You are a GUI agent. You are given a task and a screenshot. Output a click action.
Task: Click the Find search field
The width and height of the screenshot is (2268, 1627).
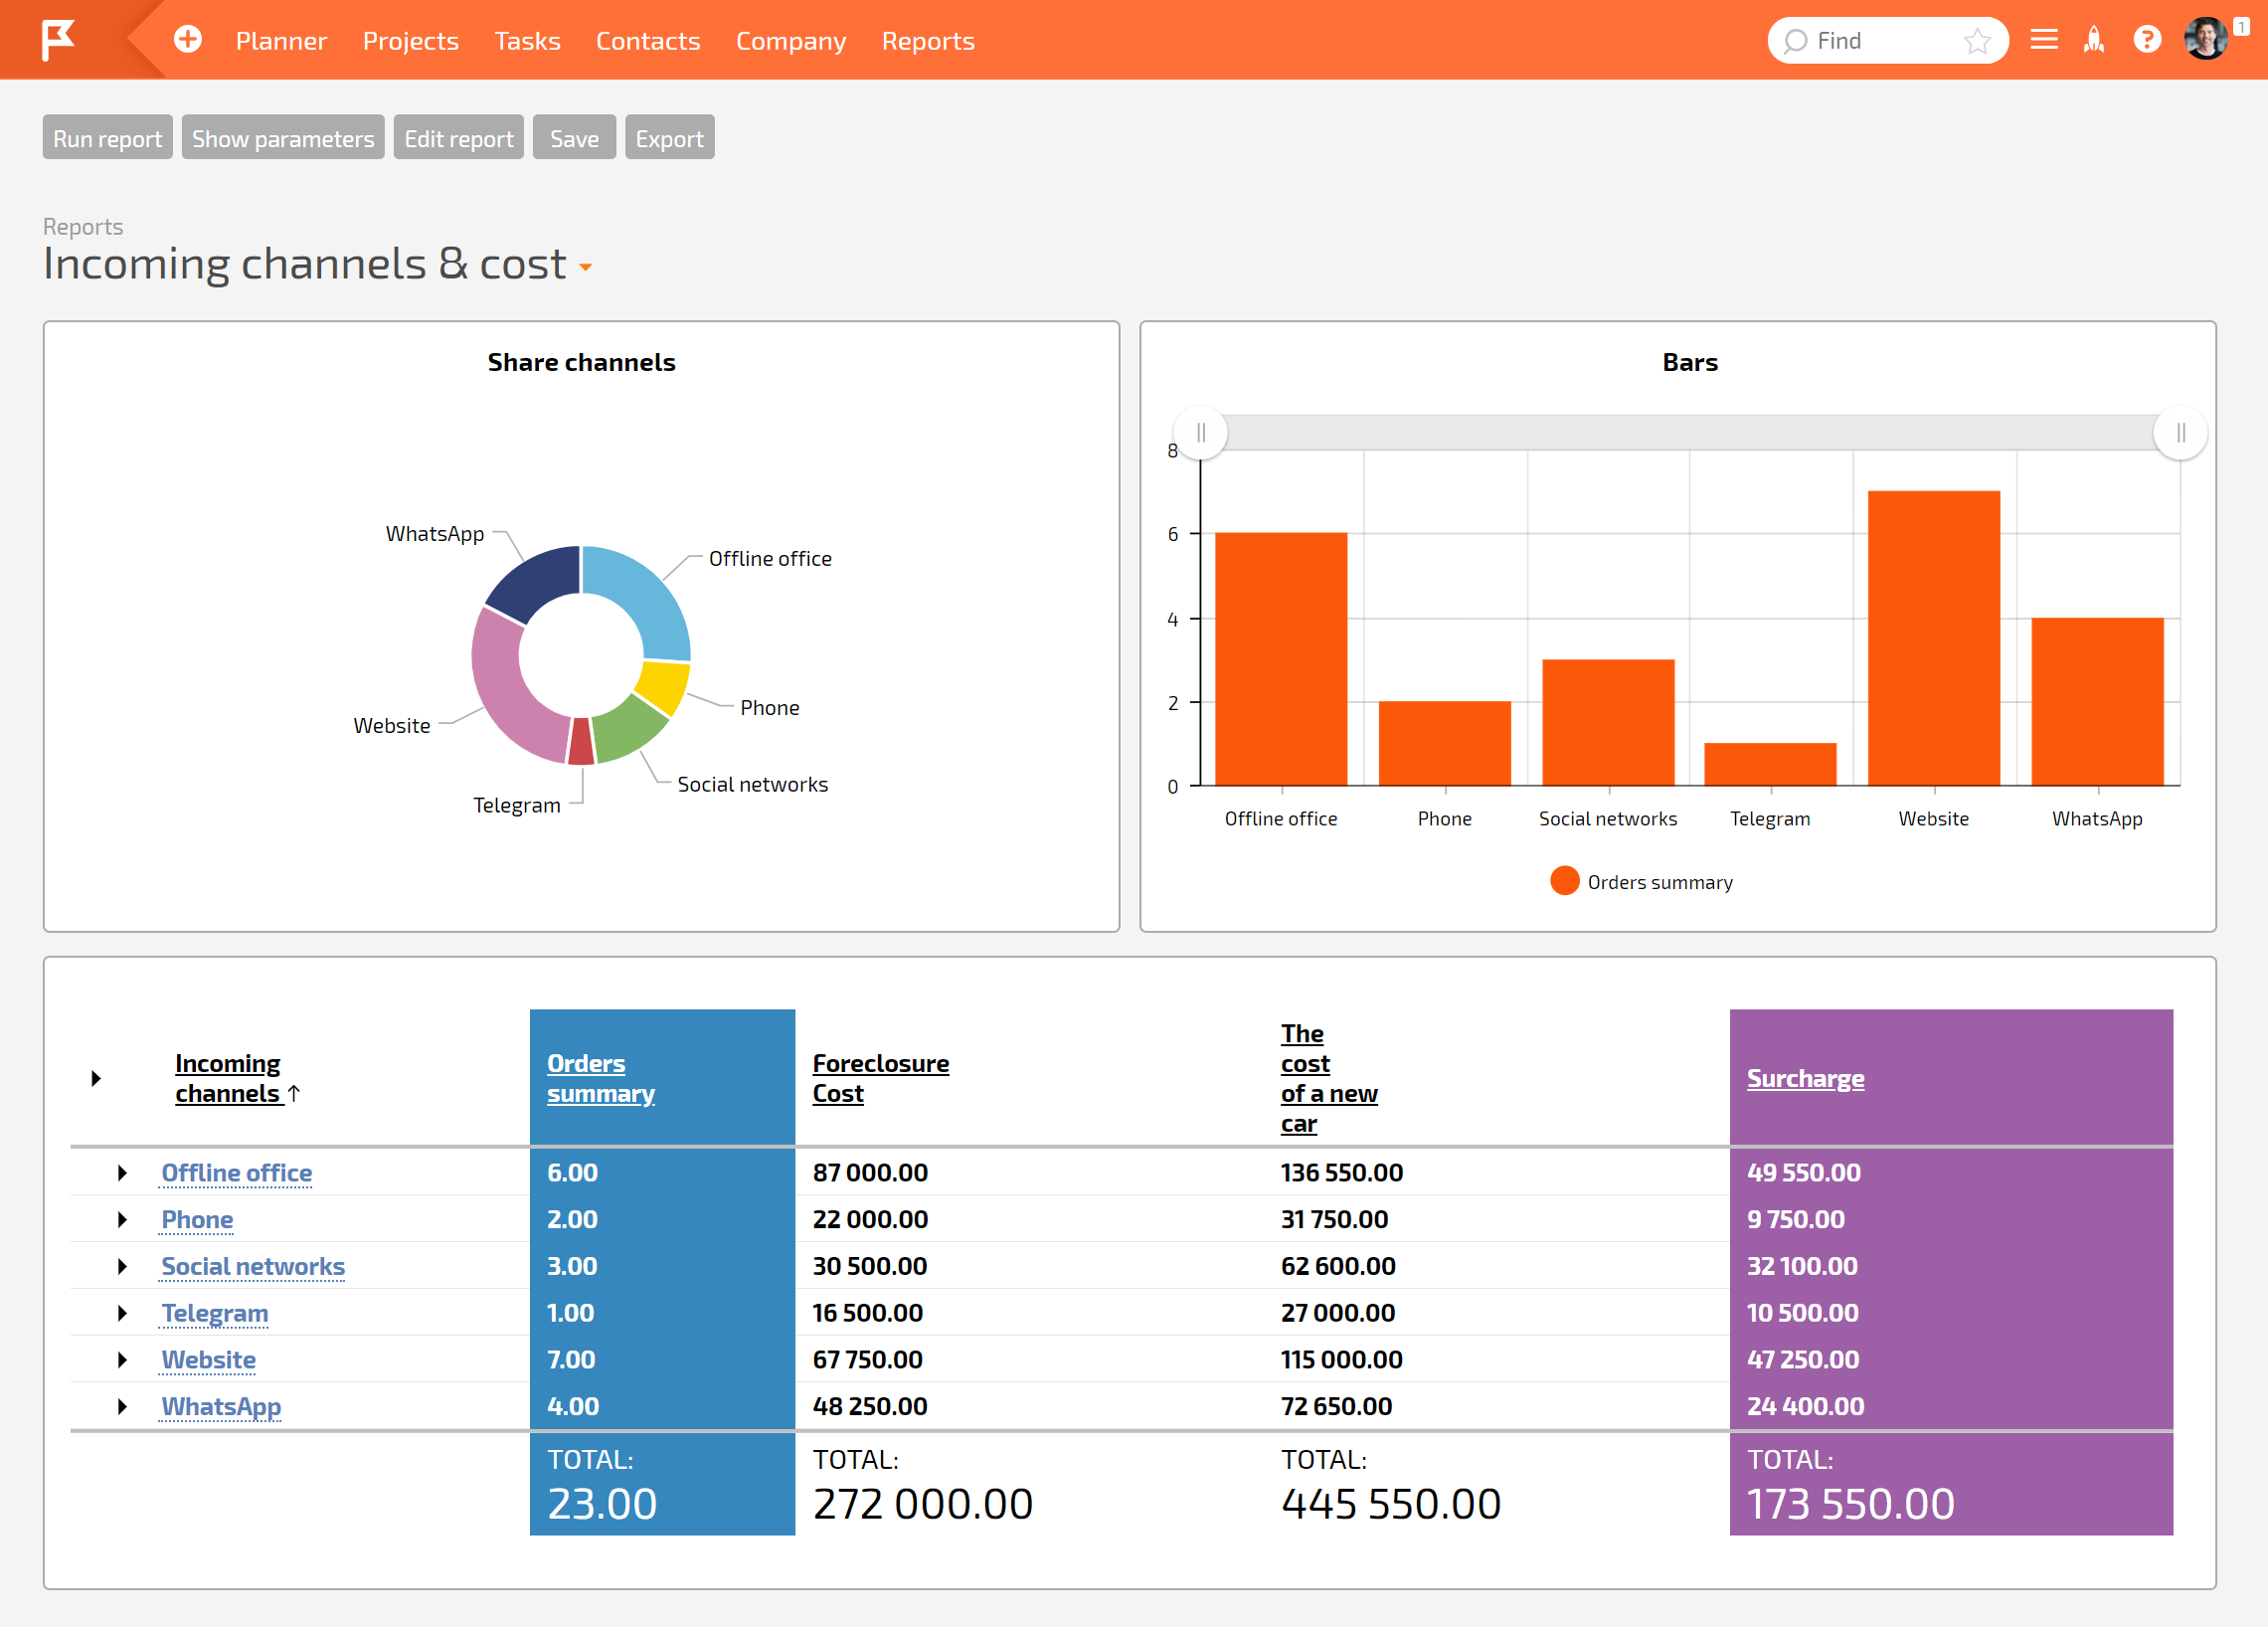(1887, 41)
